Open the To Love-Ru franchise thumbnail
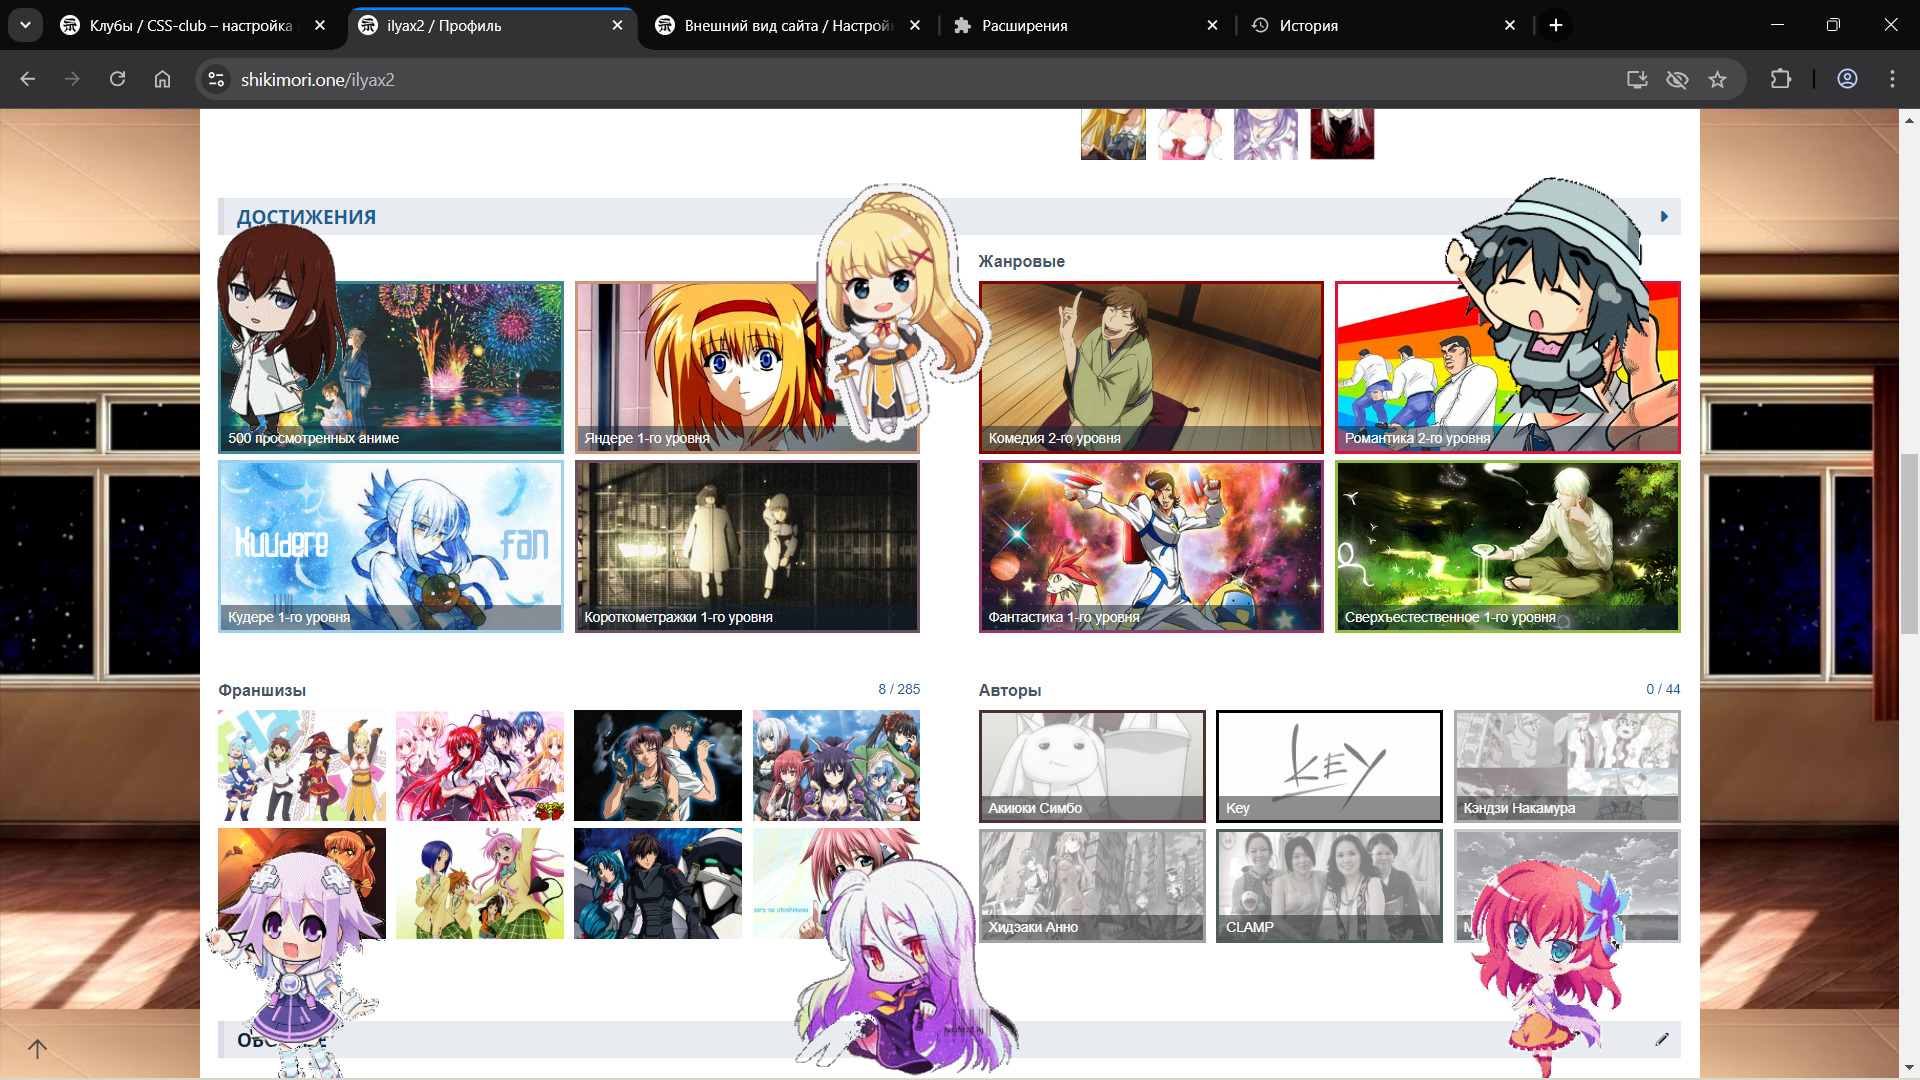Screen dimensions: 1920x1080 coord(480,883)
